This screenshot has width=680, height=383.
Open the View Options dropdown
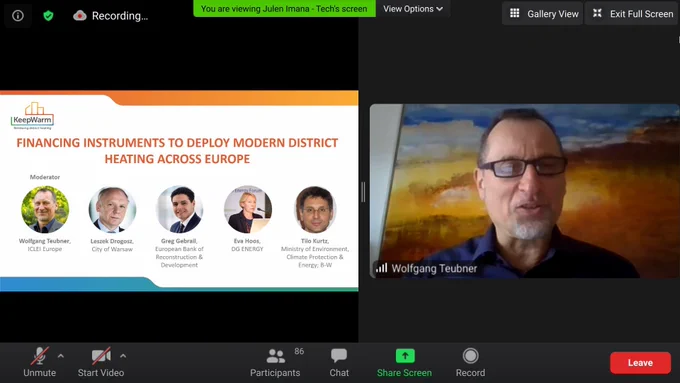[x=413, y=9]
